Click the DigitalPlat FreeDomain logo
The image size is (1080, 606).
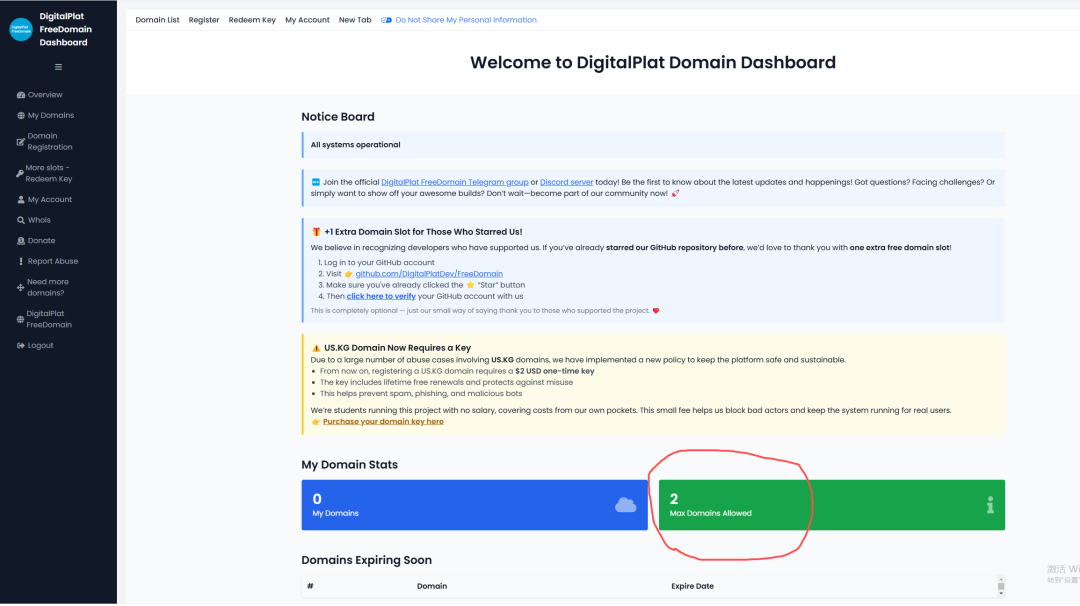(21, 30)
